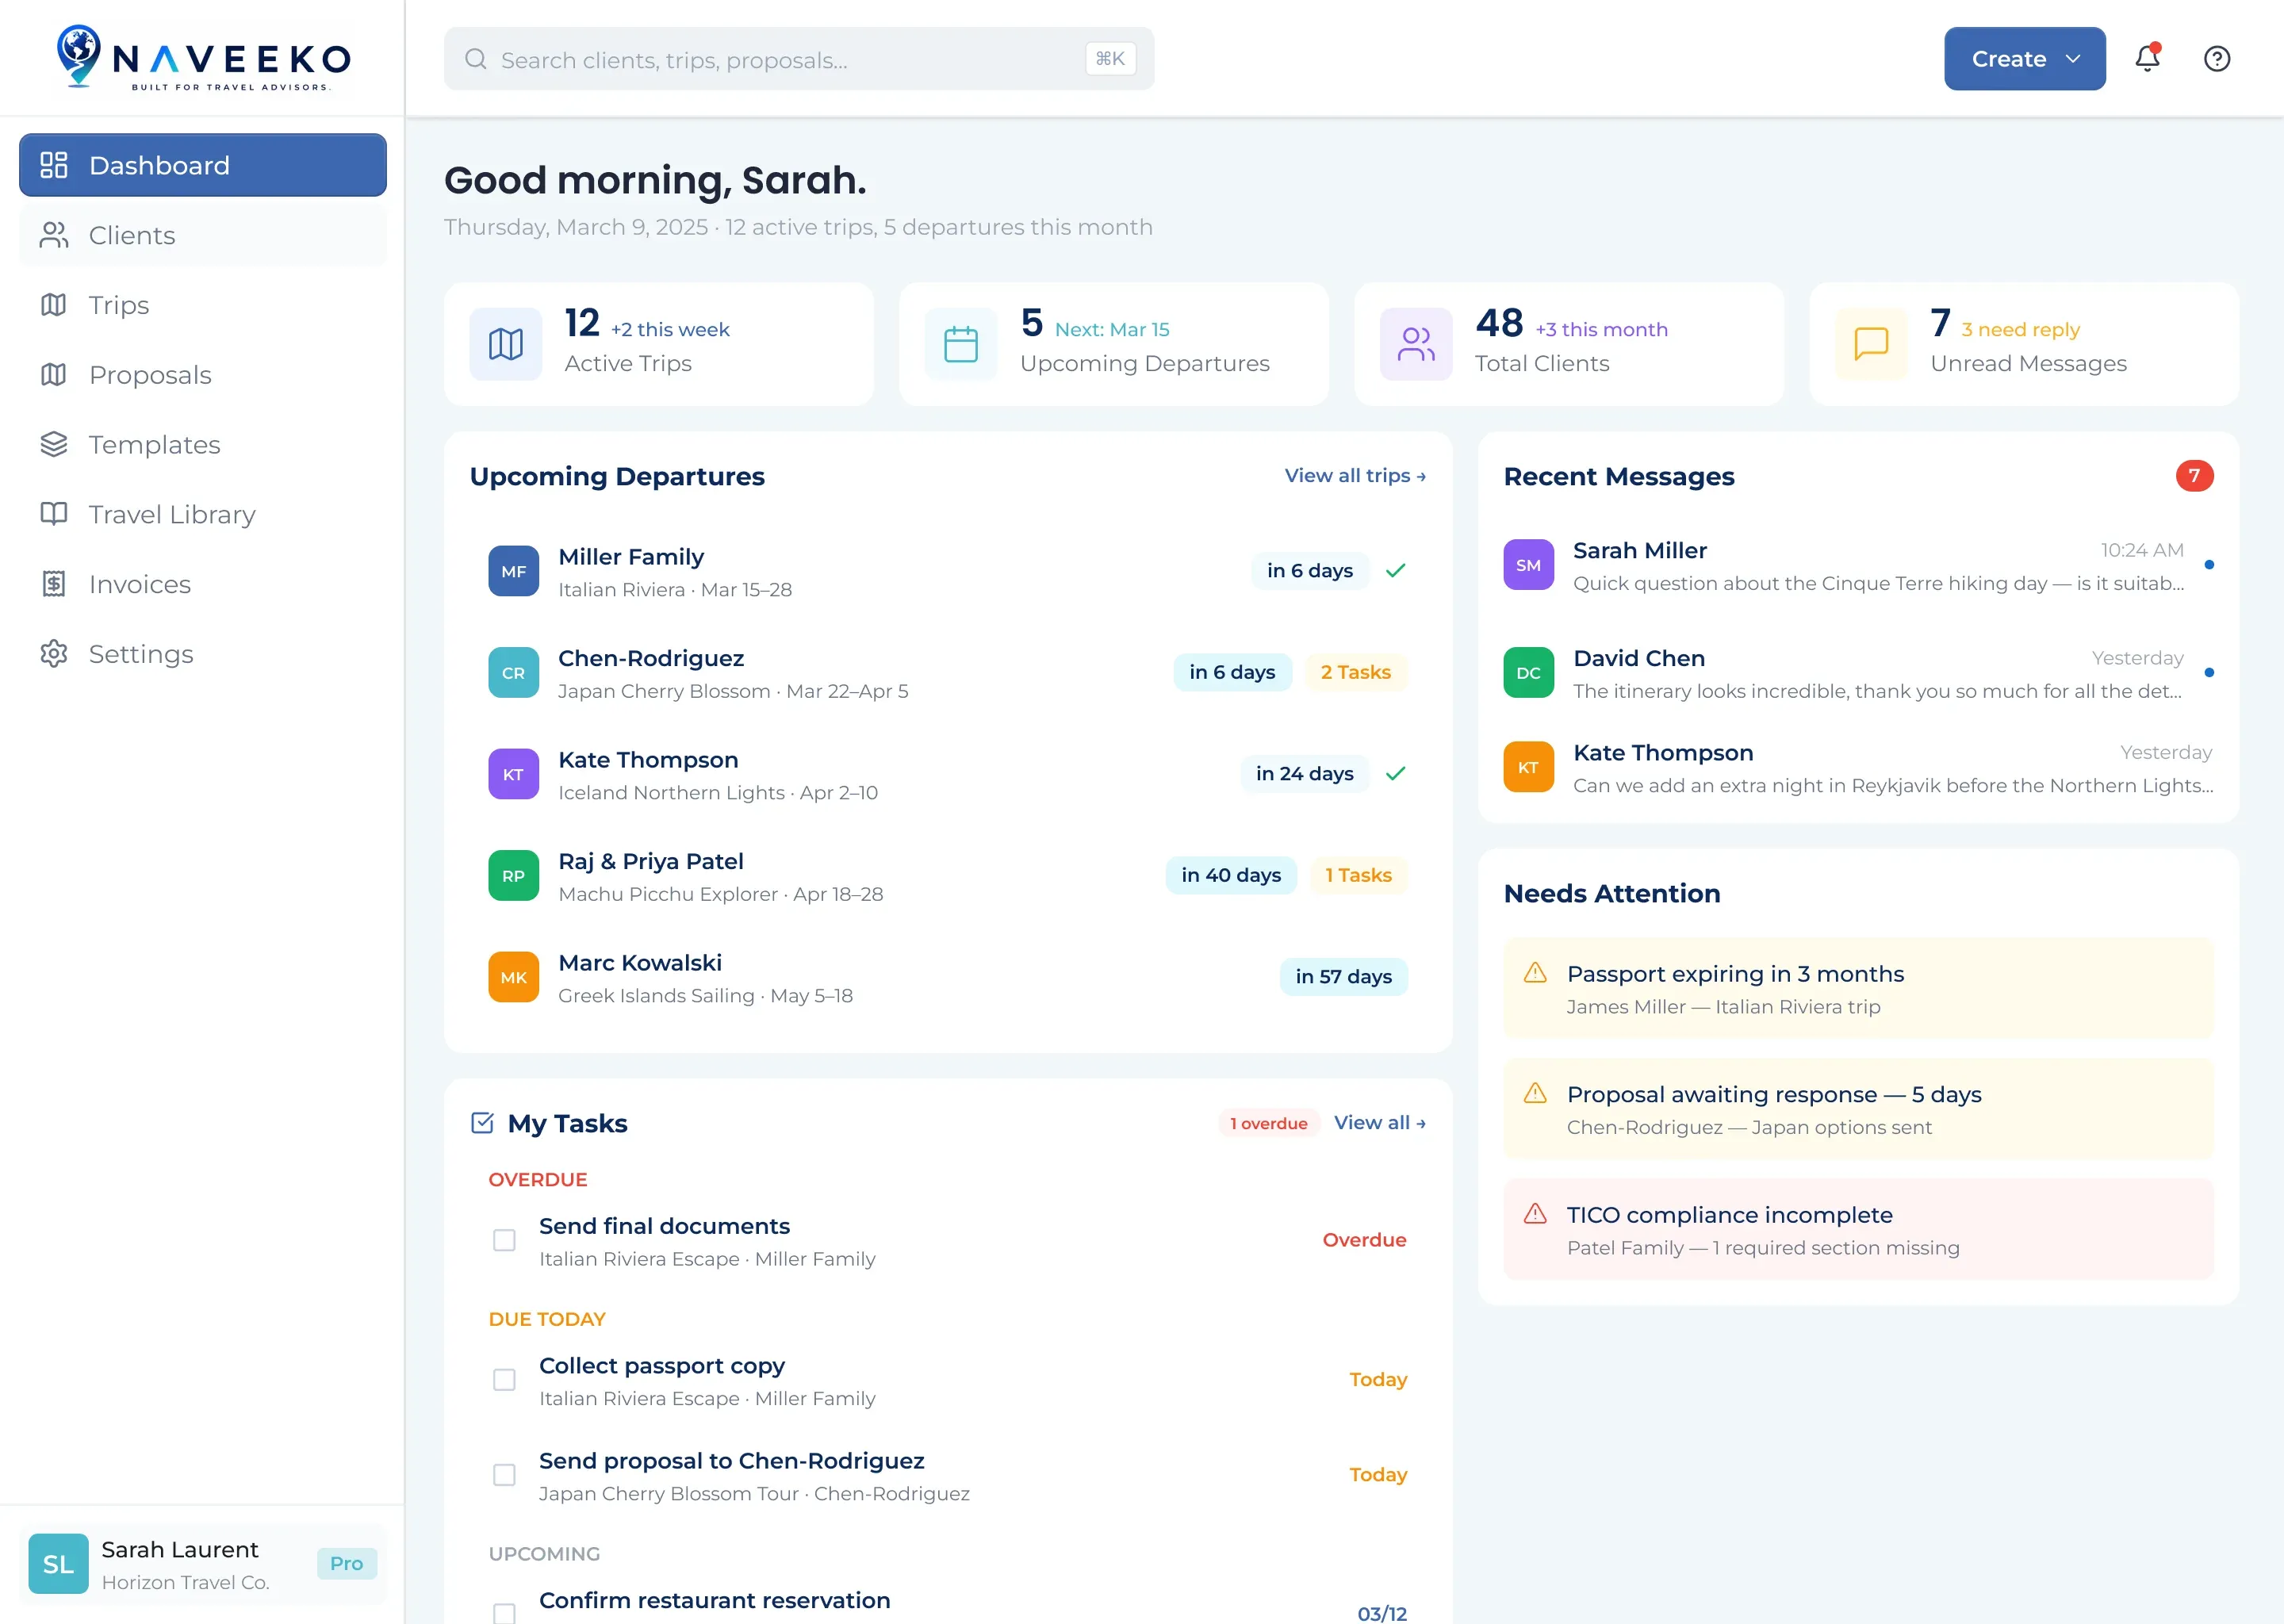2284x1624 pixels.
Task: Click the Active Trips map icon
Action: click(506, 344)
